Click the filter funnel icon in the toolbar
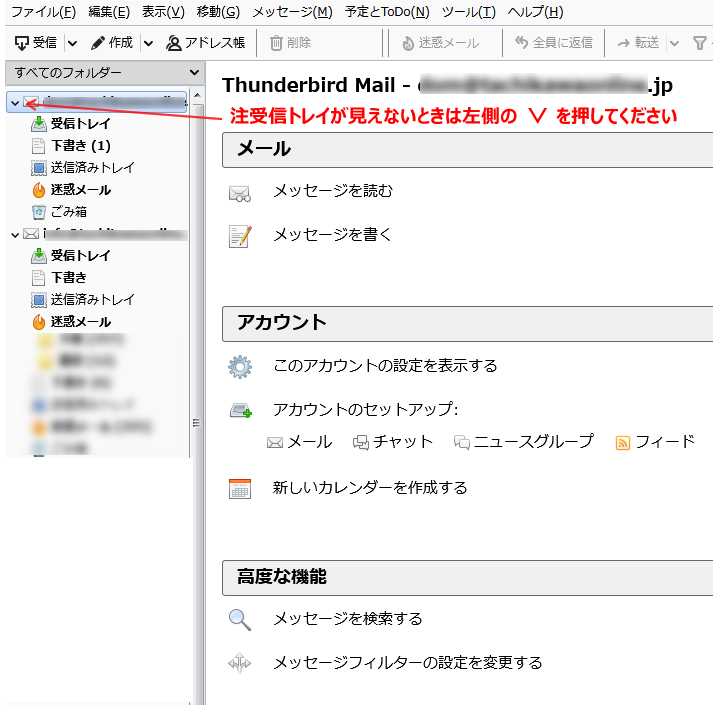 (700, 43)
